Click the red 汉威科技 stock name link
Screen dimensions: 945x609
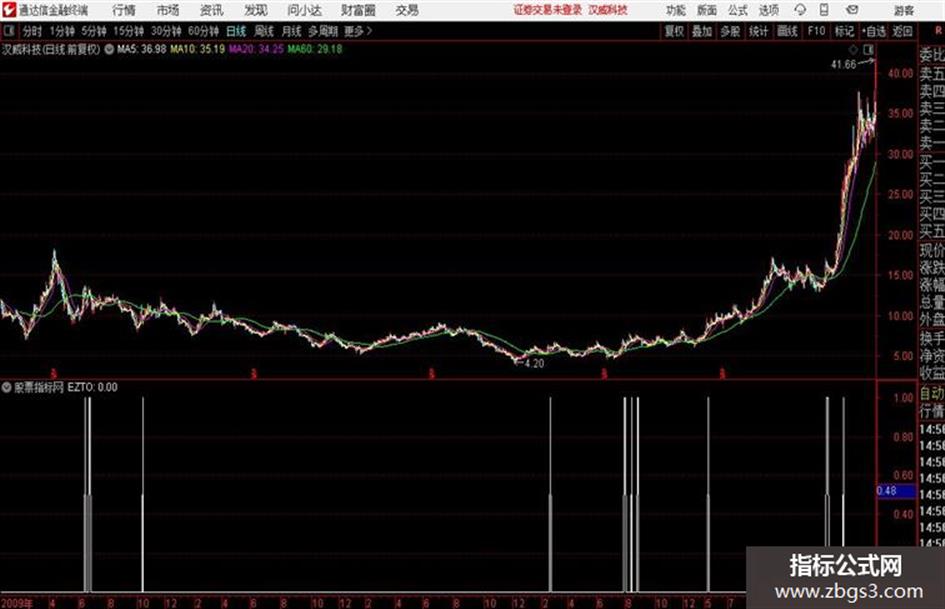pyautogui.click(x=608, y=10)
